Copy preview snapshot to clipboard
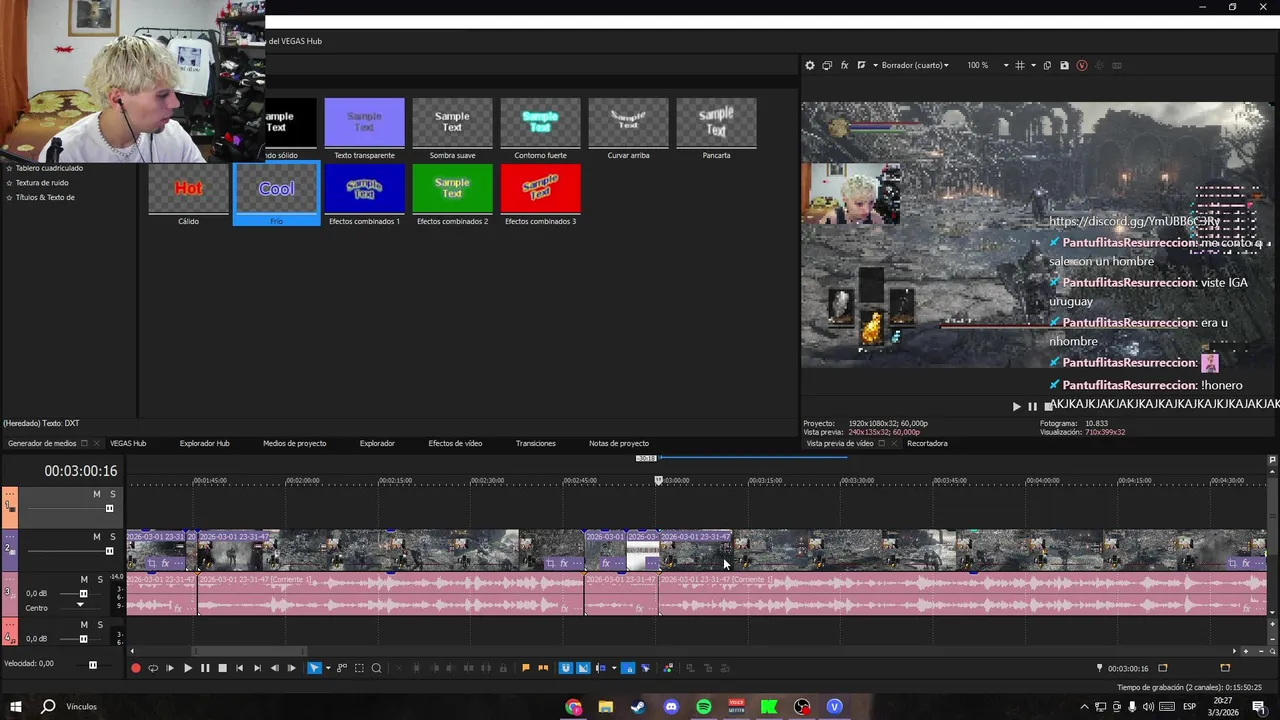Viewport: 1280px width, 720px height. (x=1047, y=65)
